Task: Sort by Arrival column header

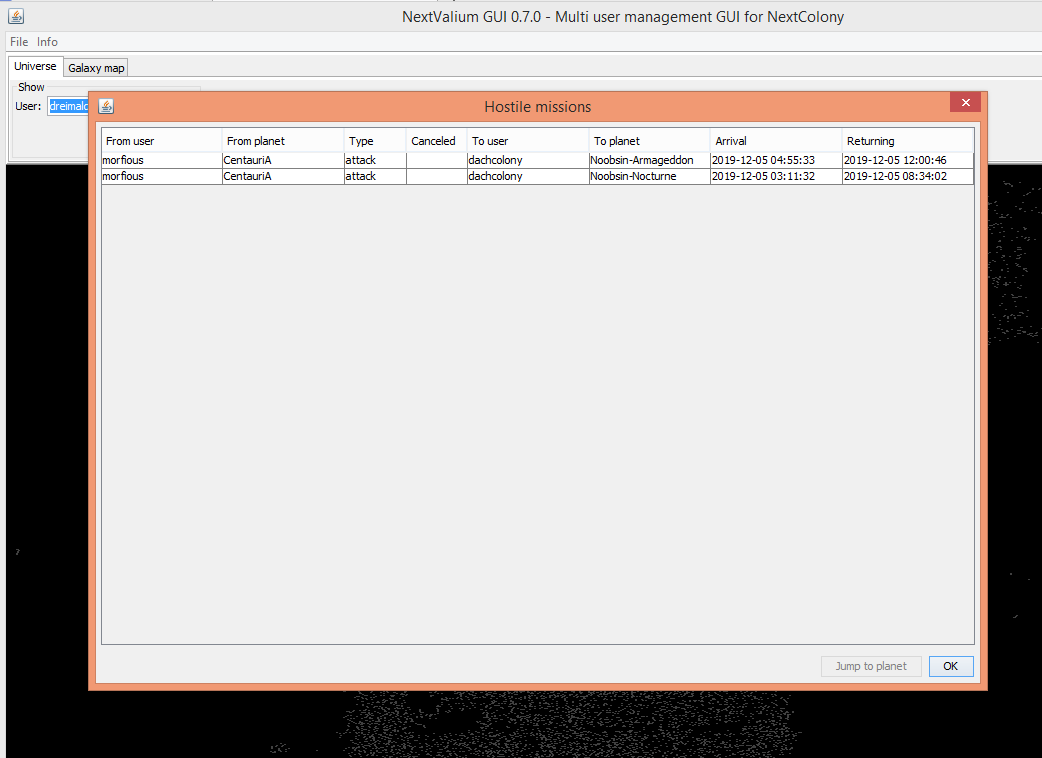Action: pyautogui.click(x=776, y=141)
